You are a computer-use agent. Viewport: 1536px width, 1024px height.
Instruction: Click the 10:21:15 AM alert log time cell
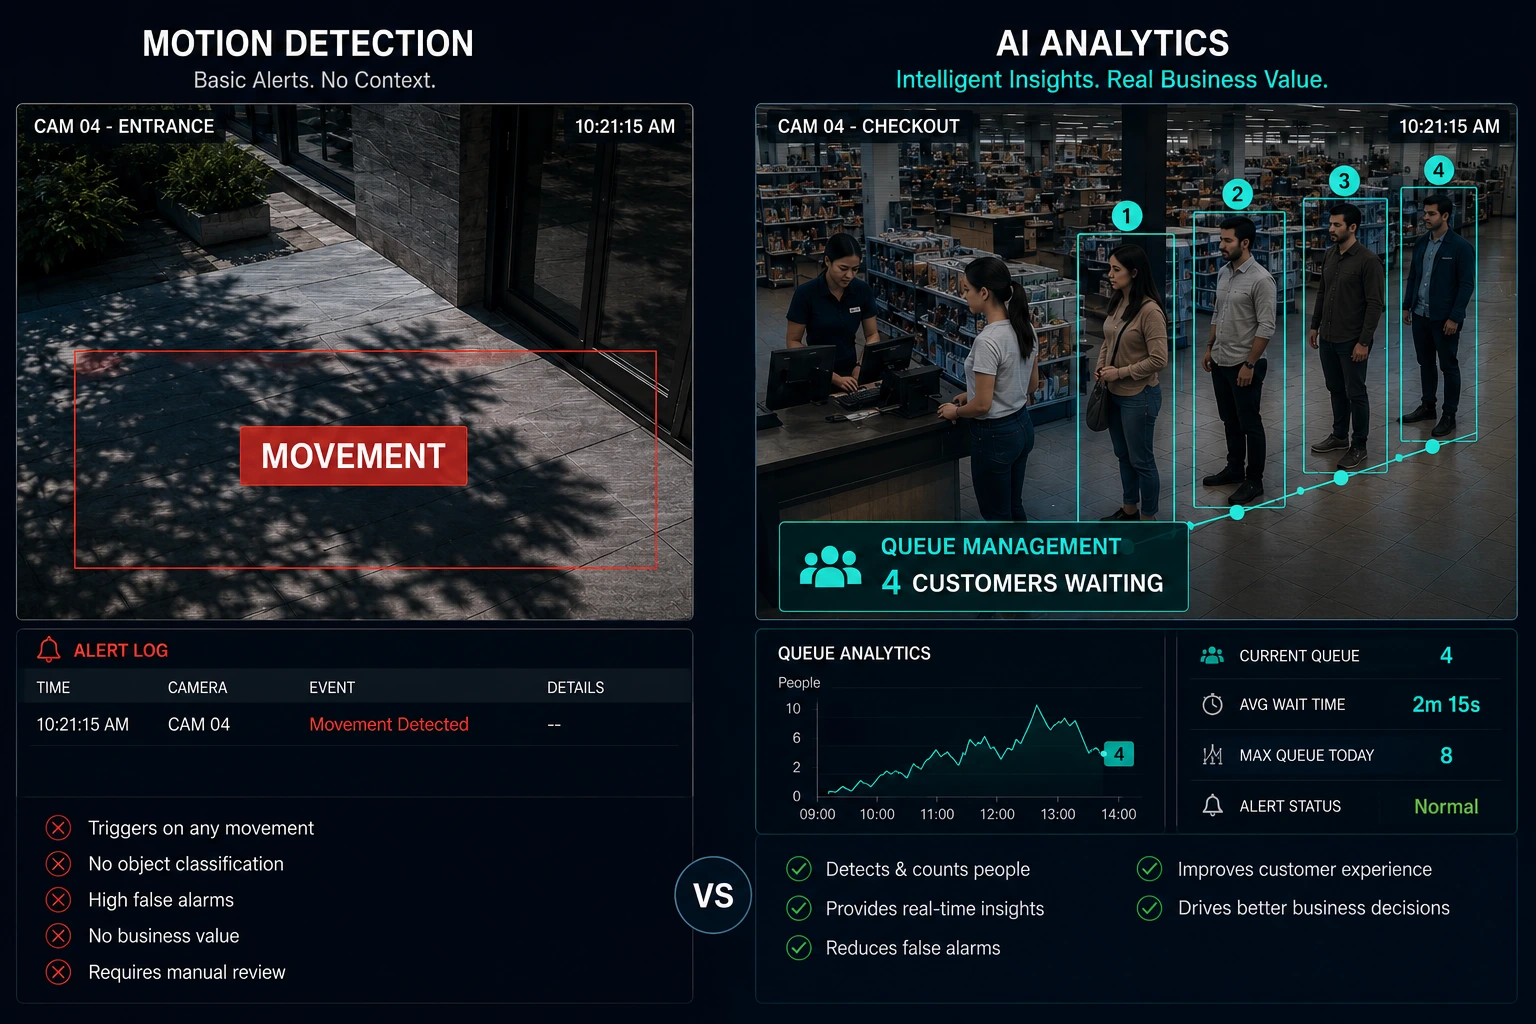tap(83, 724)
